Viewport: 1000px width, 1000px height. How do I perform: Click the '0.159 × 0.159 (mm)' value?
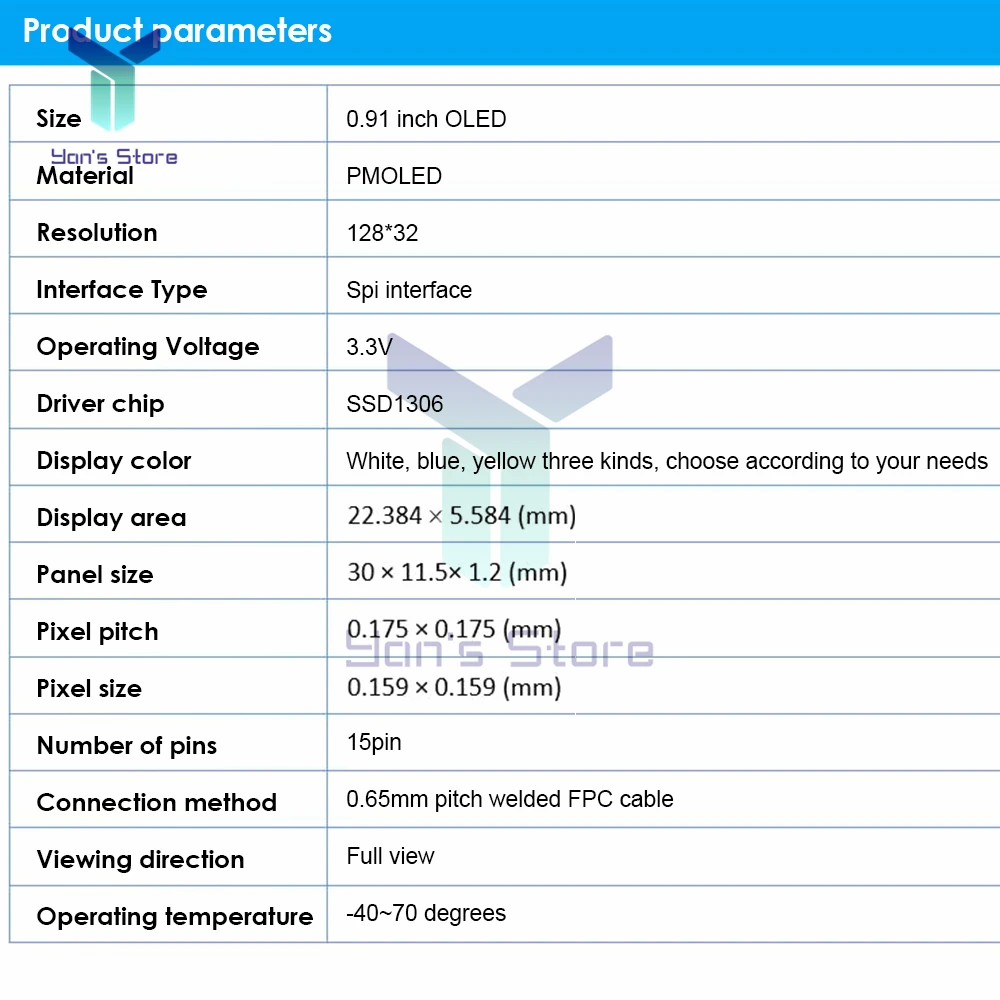454,688
